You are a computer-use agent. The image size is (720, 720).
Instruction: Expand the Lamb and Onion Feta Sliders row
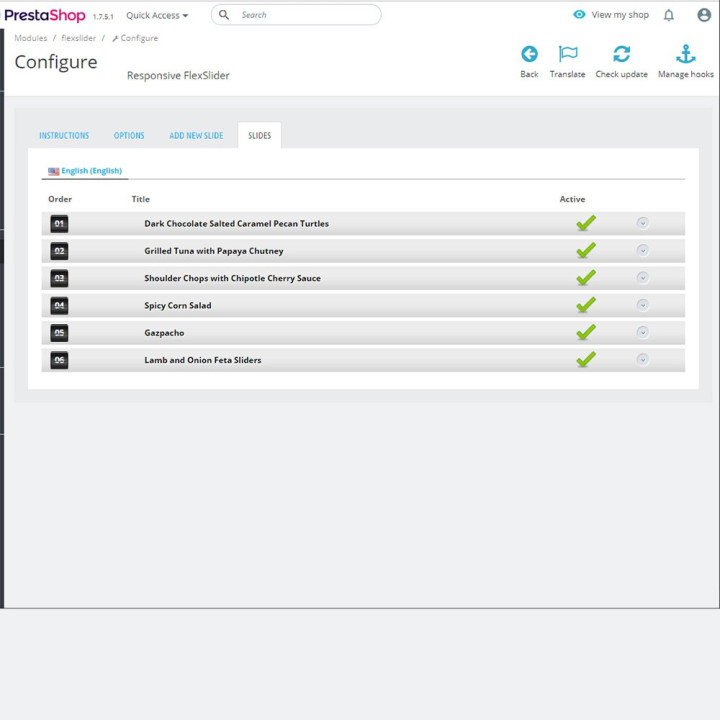(642, 360)
